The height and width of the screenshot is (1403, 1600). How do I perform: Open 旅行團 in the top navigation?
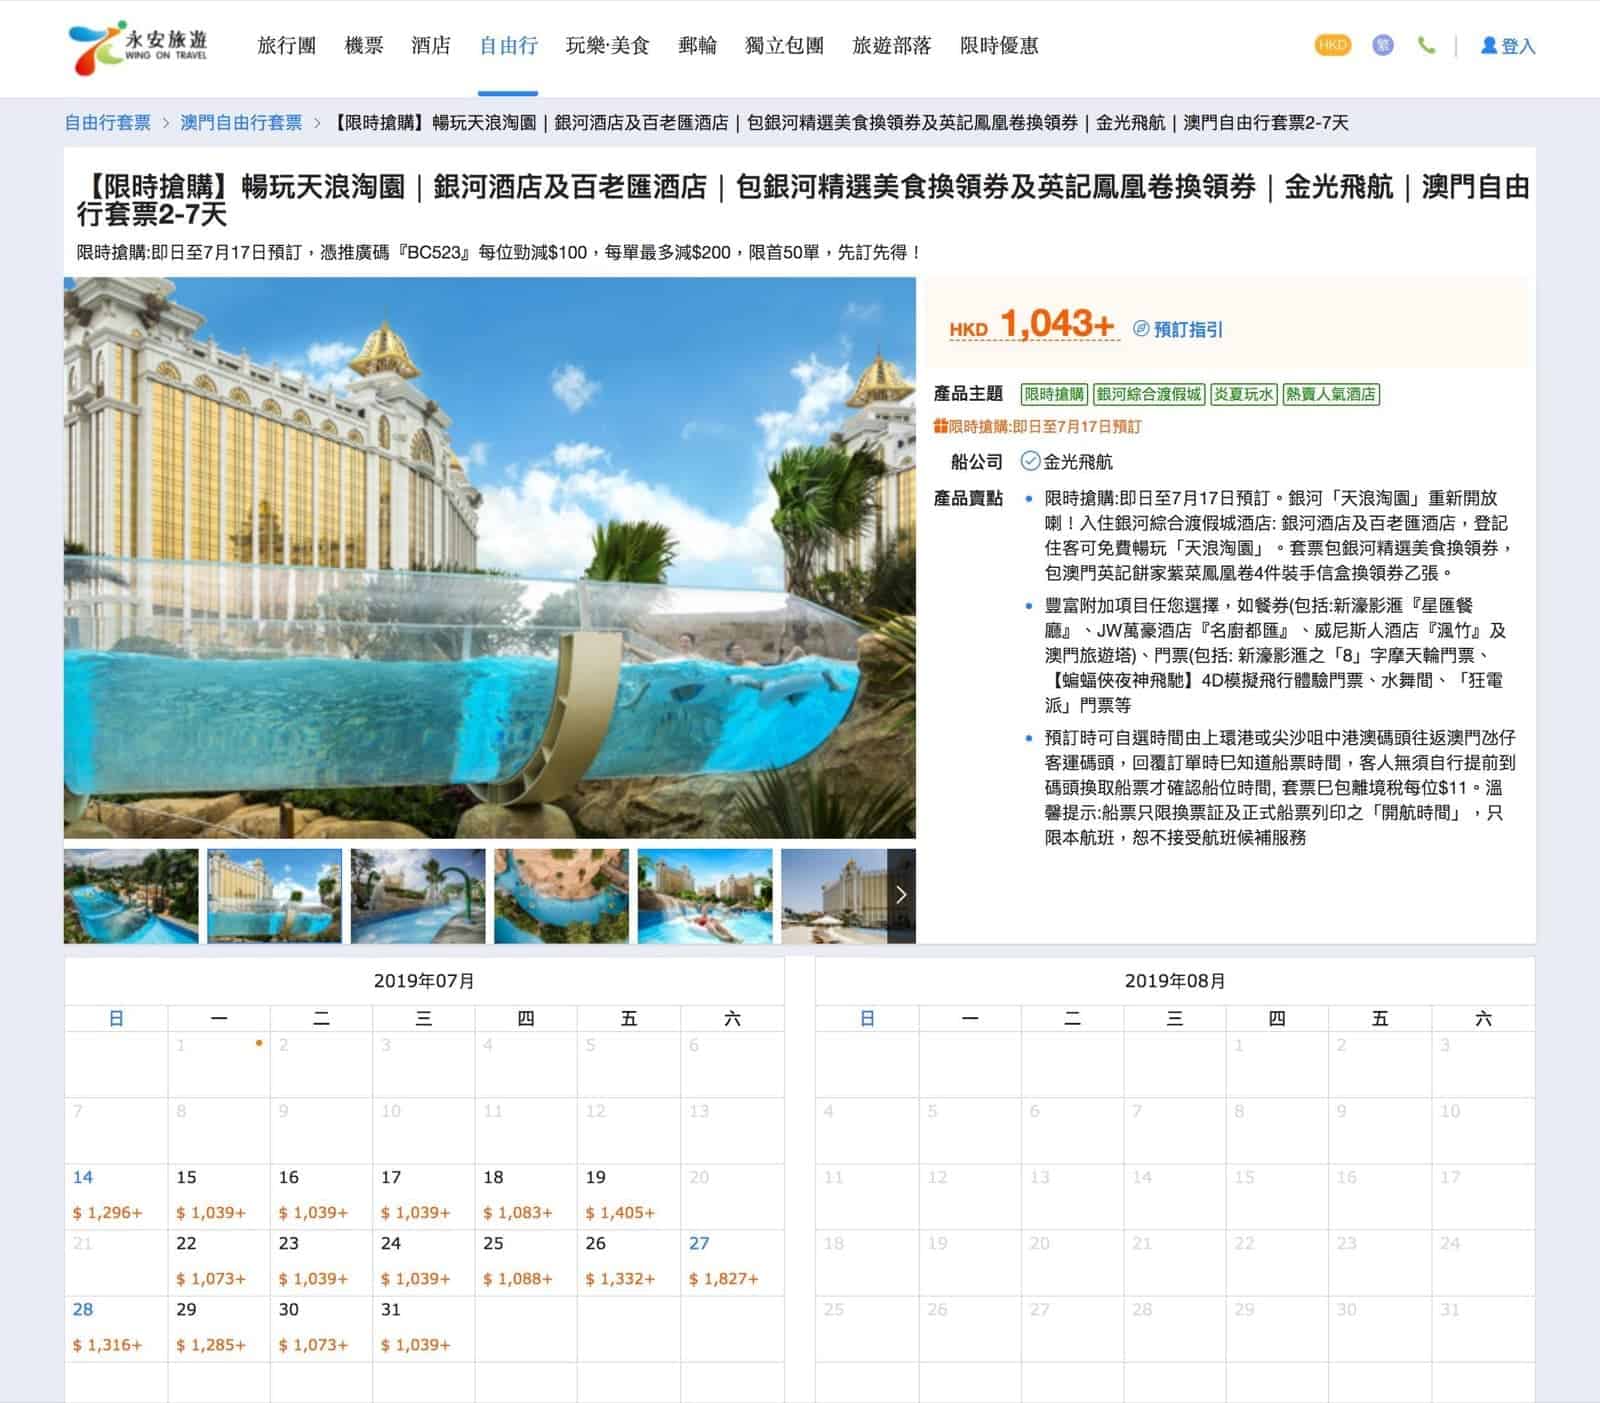pyautogui.click(x=287, y=46)
